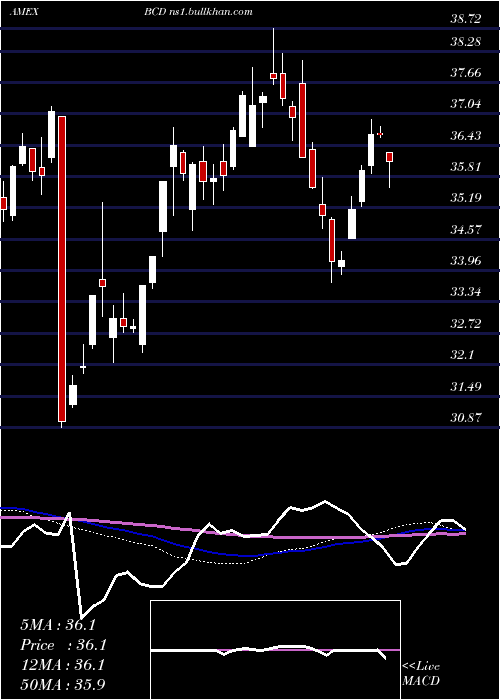Click the 38.72 price axis label
Viewport: 500px width, 700px height.
(x=466, y=19)
